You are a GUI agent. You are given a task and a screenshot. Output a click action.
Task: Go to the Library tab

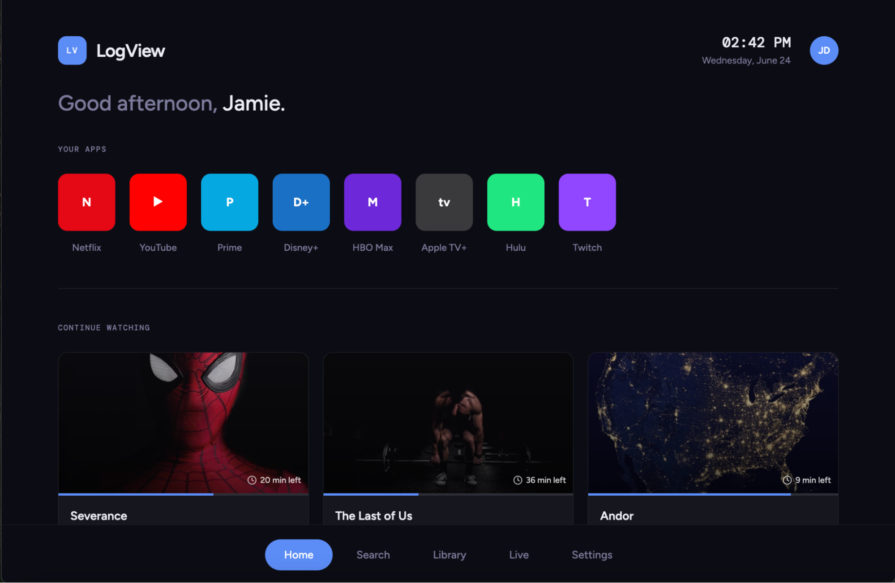[x=449, y=554]
